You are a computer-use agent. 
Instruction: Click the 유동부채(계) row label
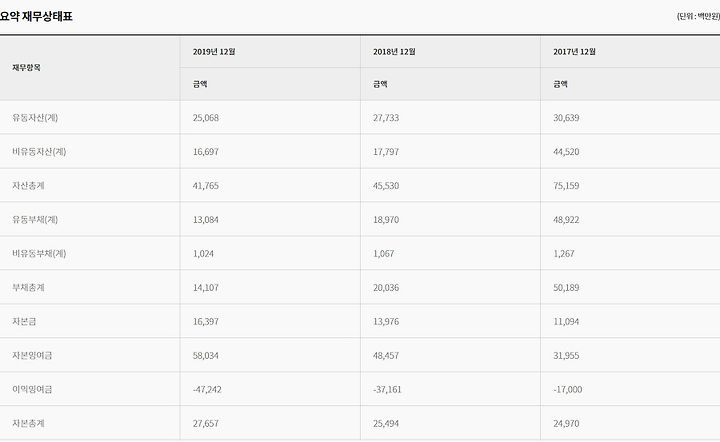tap(35, 220)
